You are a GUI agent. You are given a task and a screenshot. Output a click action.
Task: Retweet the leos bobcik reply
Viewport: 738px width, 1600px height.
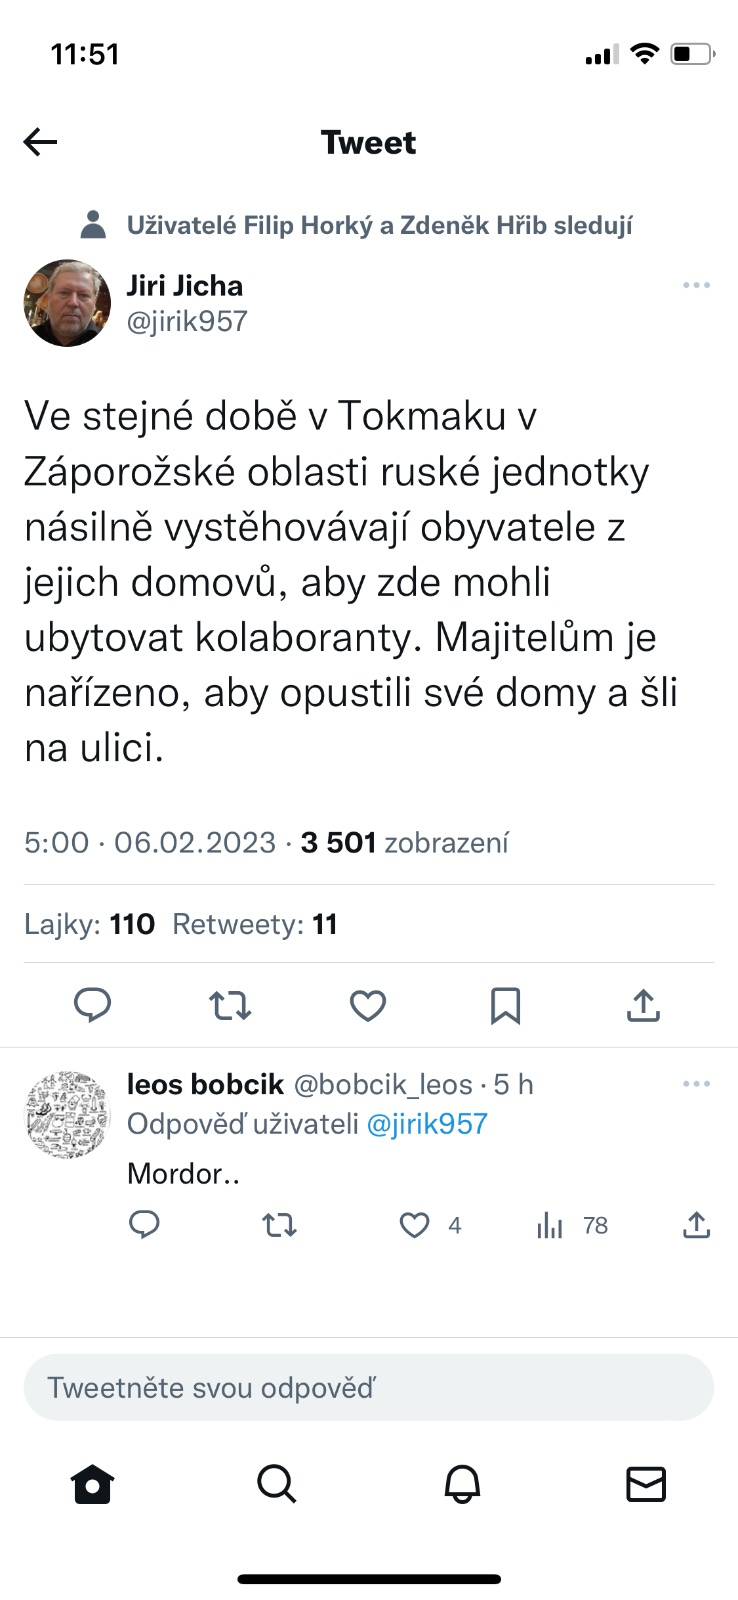coord(279,1225)
